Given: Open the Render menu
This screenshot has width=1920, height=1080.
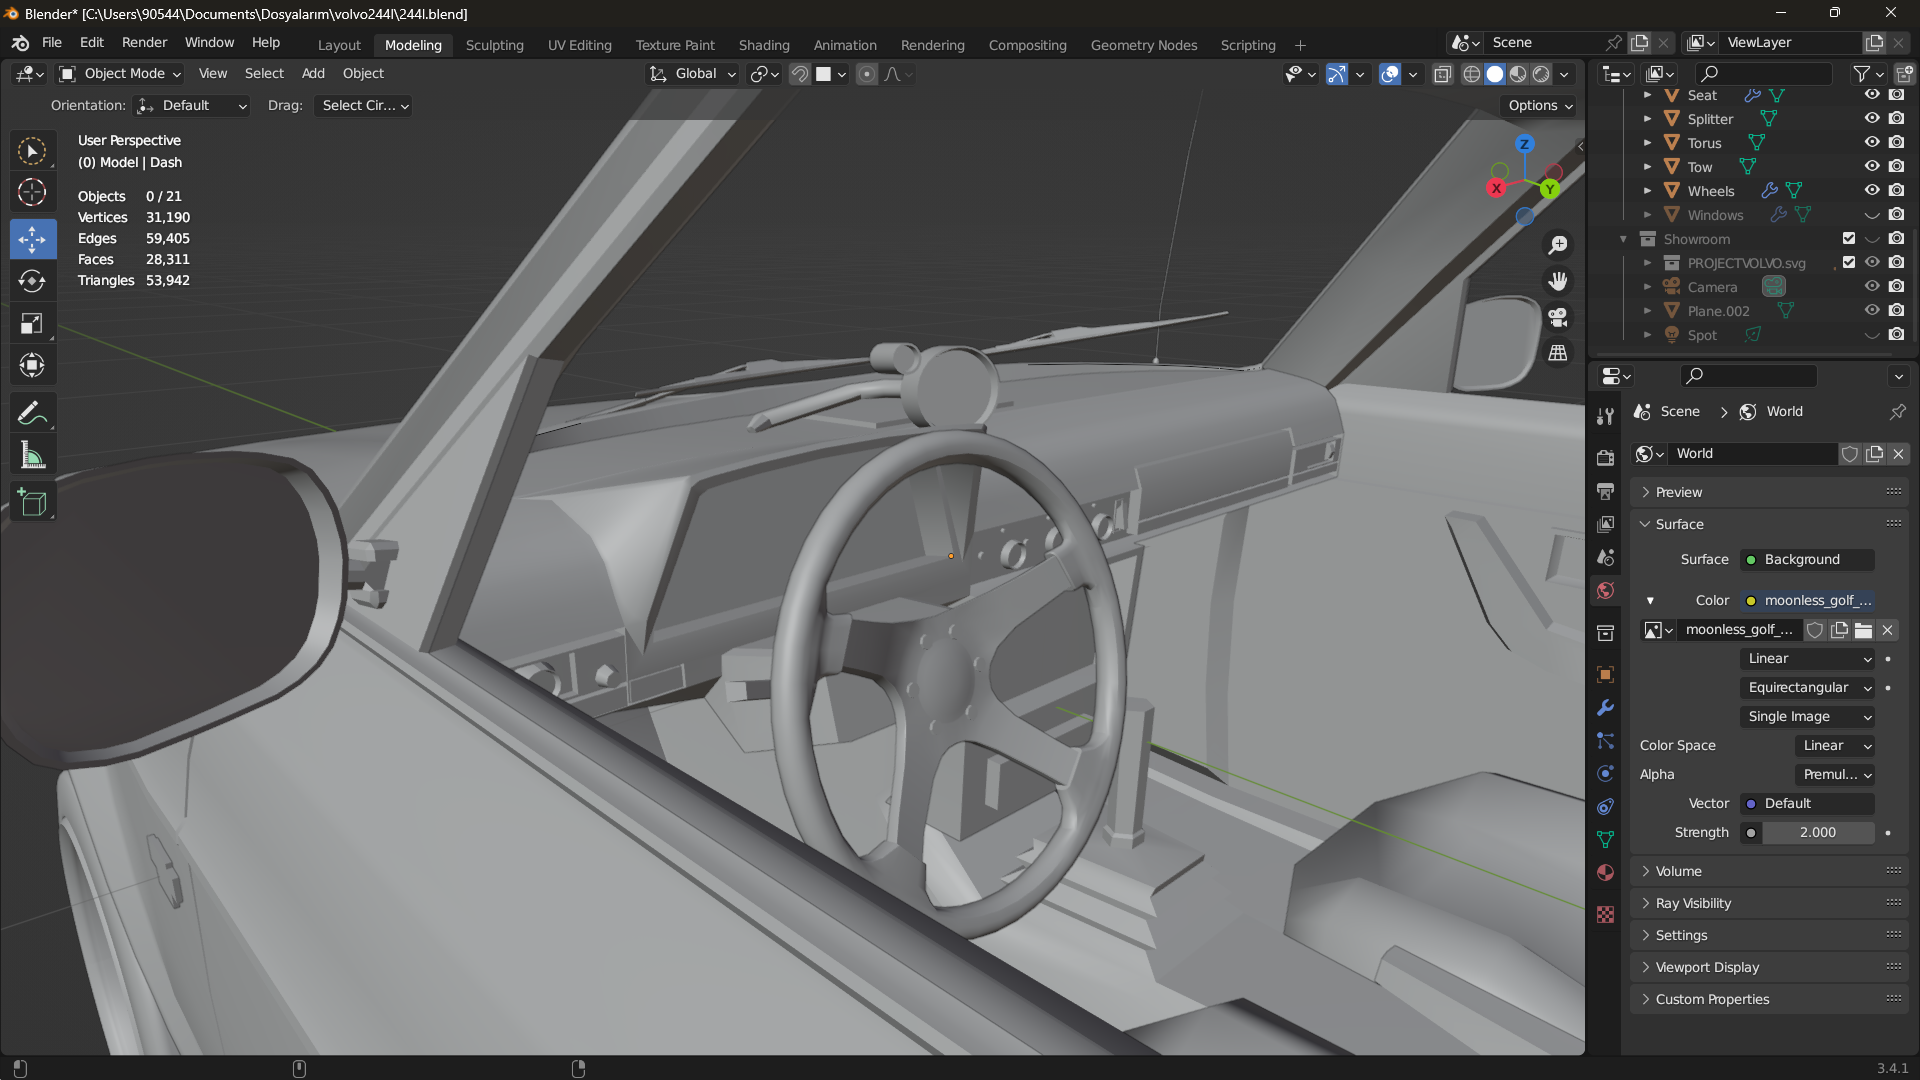Looking at the screenshot, I should (x=144, y=43).
